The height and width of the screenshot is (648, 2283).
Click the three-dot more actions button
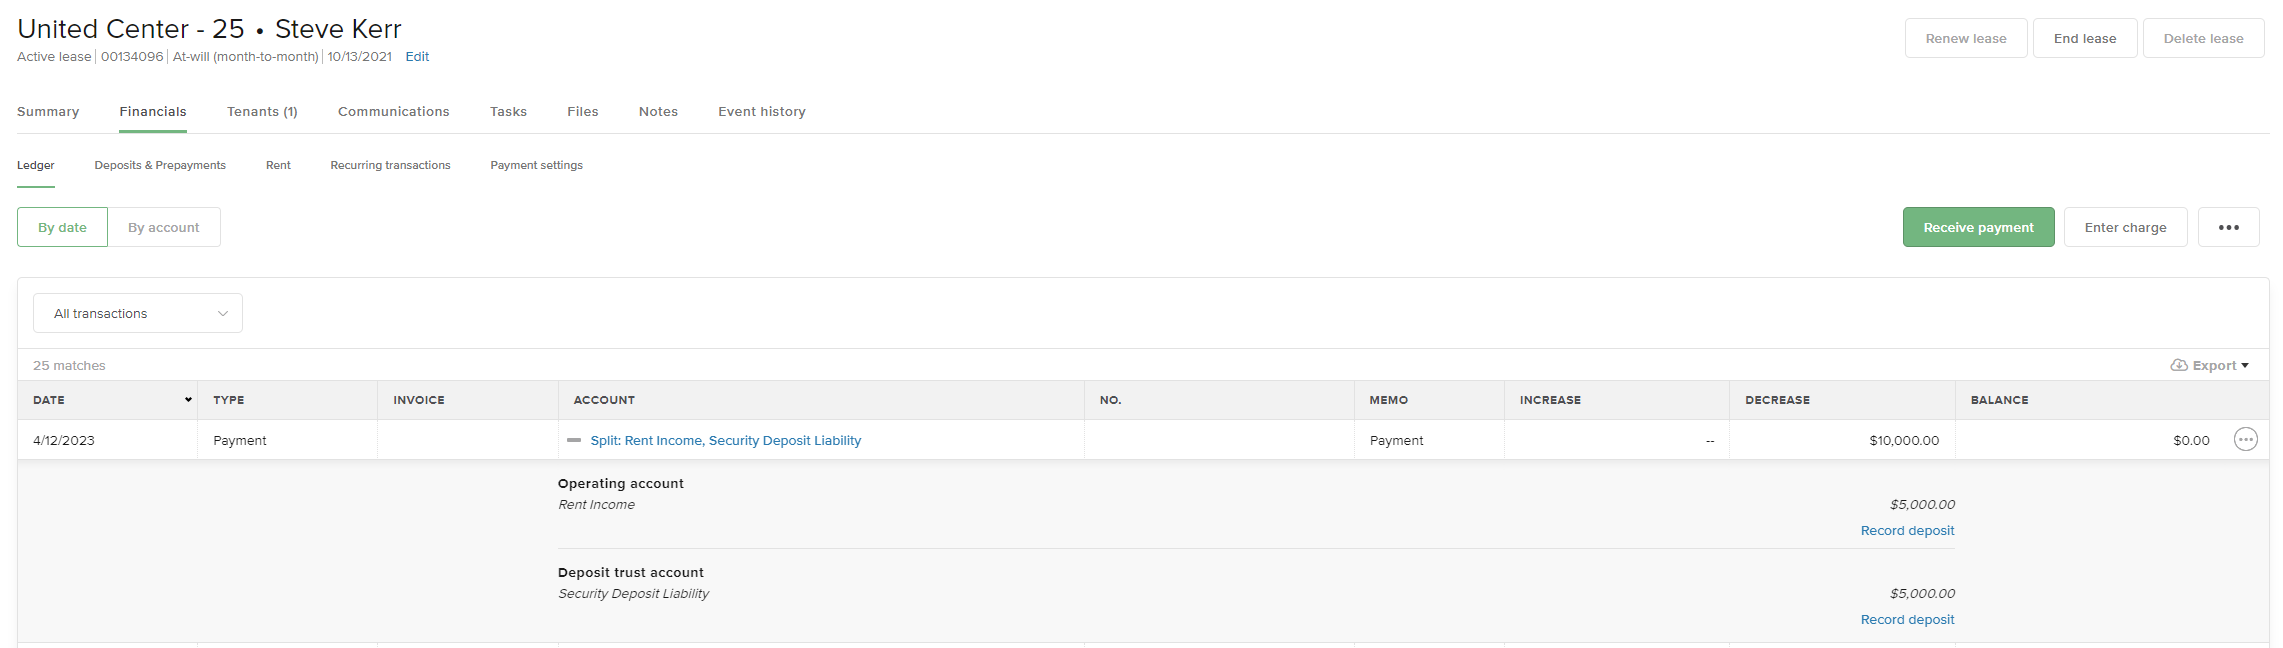click(2228, 227)
